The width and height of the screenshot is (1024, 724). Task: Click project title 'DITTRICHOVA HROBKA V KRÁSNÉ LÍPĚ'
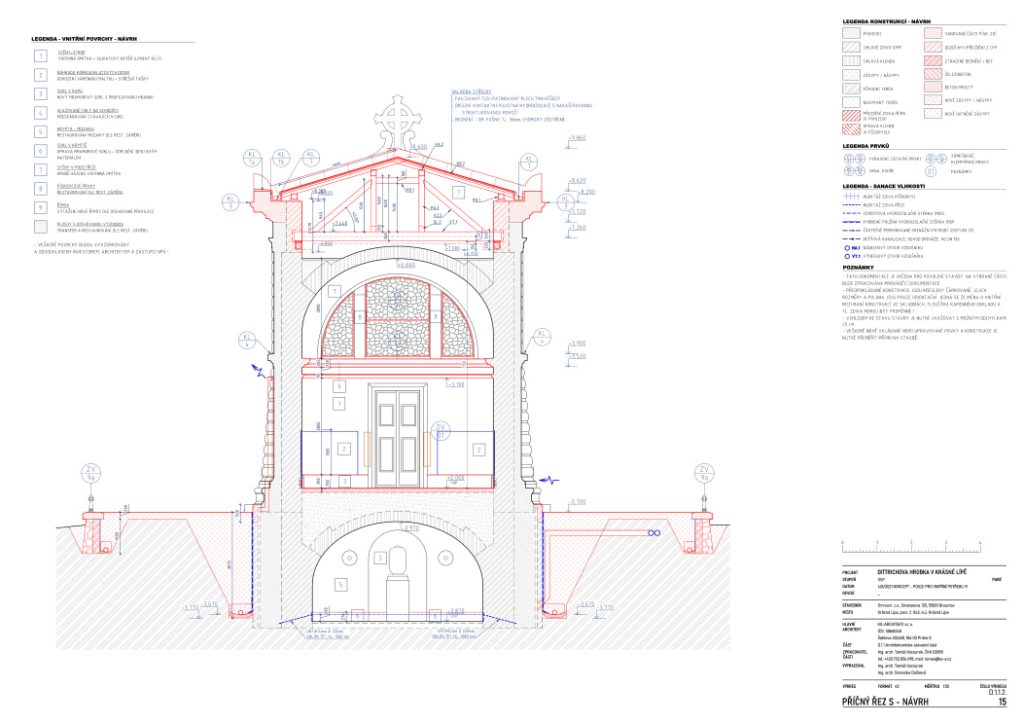pyautogui.click(x=922, y=572)
